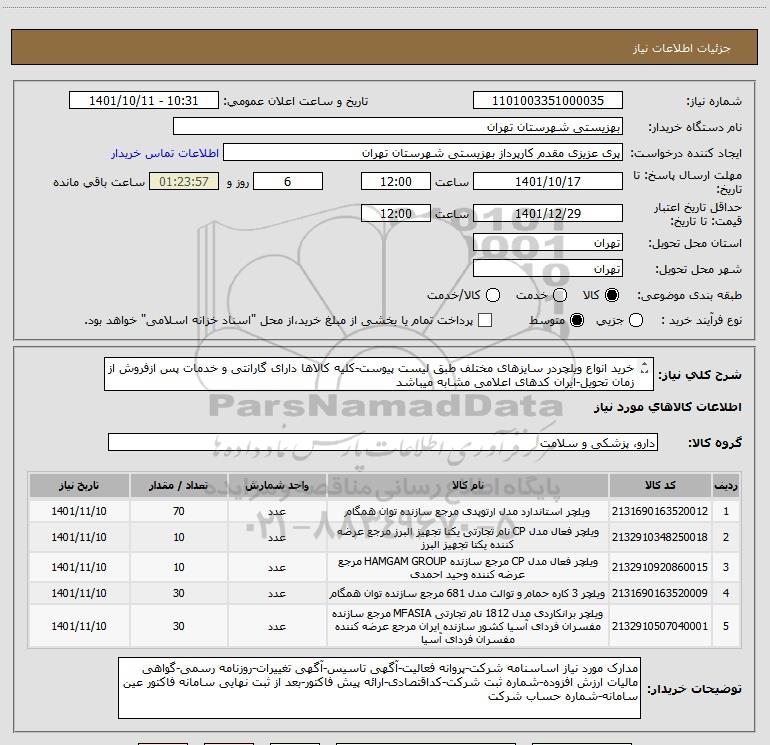Screen dimensions: 770x745
Task: Select the کالا/خدمت radio button
Action: 493,295
